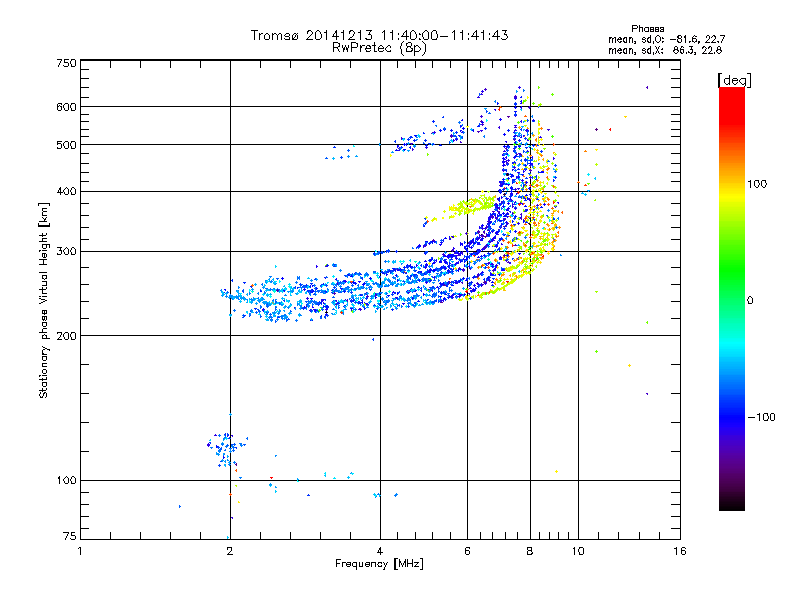Click the x-axis tick label '4'

(380, 551)
